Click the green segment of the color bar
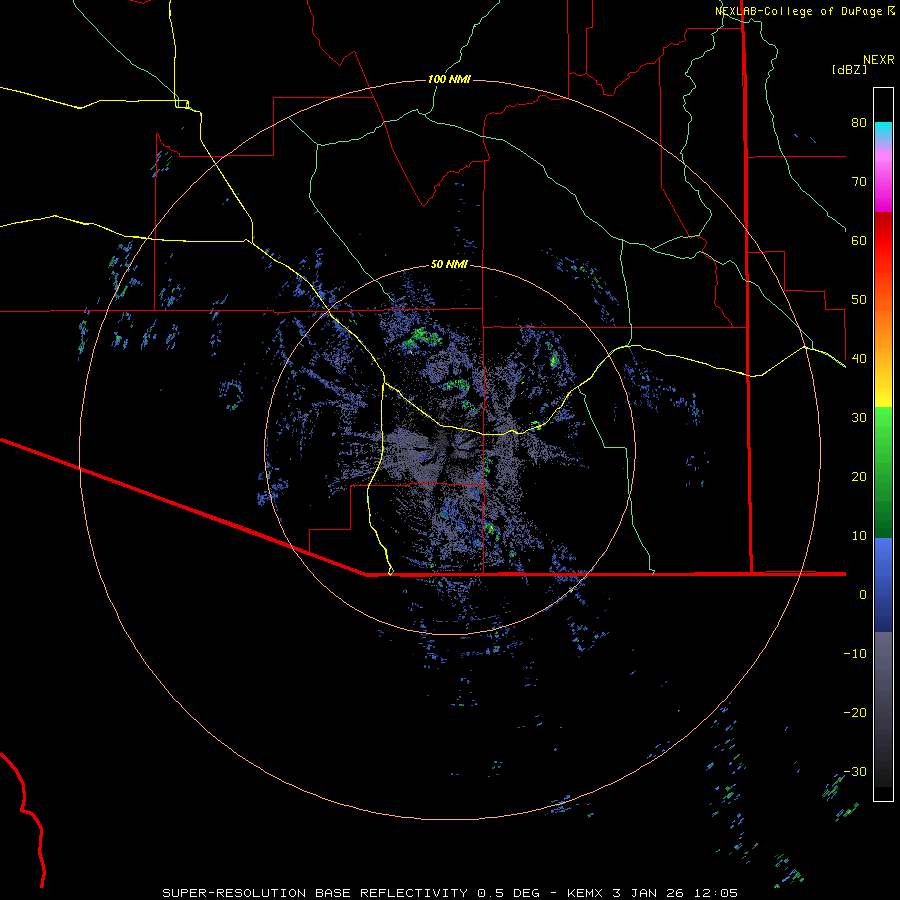The height and width of the screenshot is (900, 900). (x=883, y=472)
